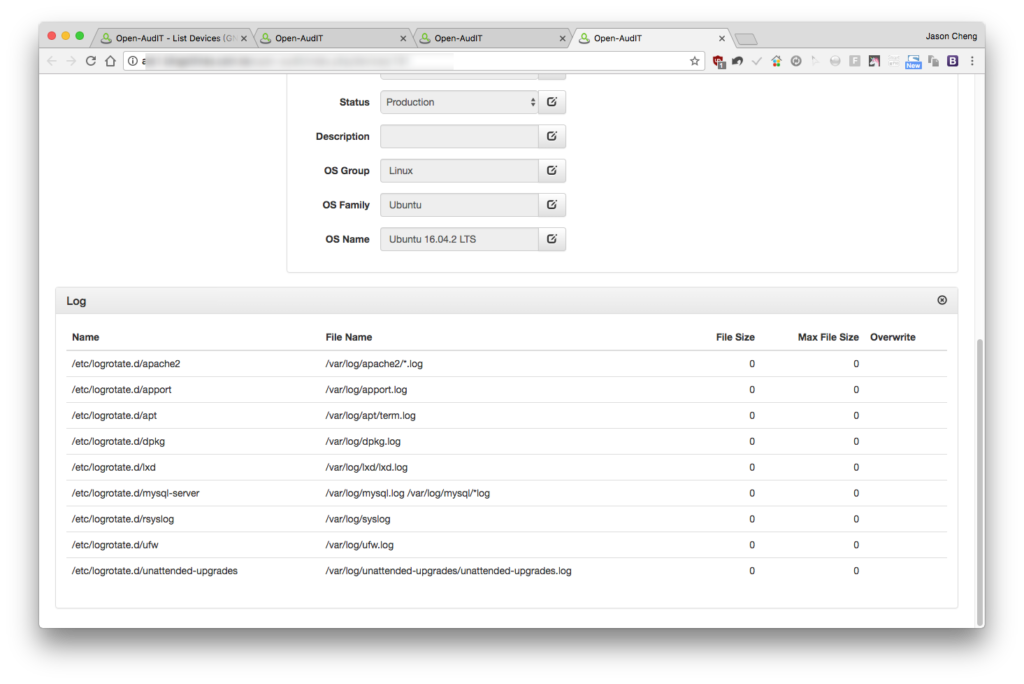The width and height of the screenshot is (1024, 684).
Task: Click the File Name column header
Action: (349, 337)
